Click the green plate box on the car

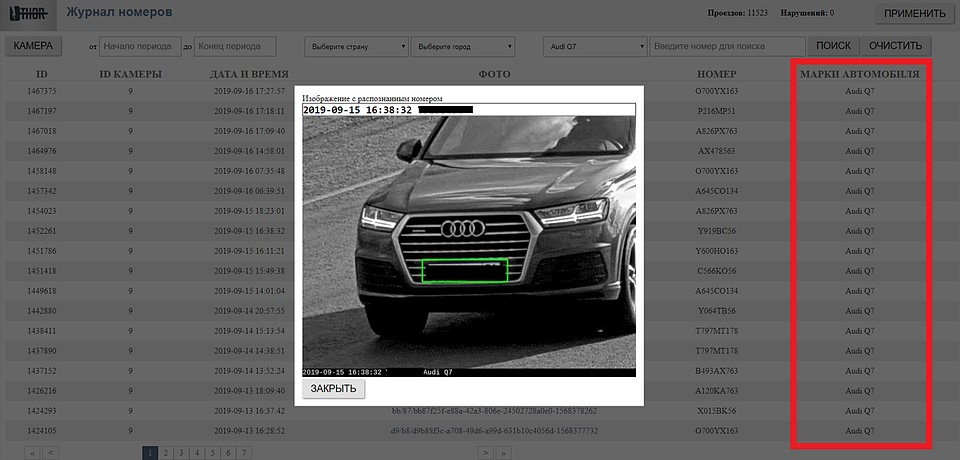click(x=465, y=271)
